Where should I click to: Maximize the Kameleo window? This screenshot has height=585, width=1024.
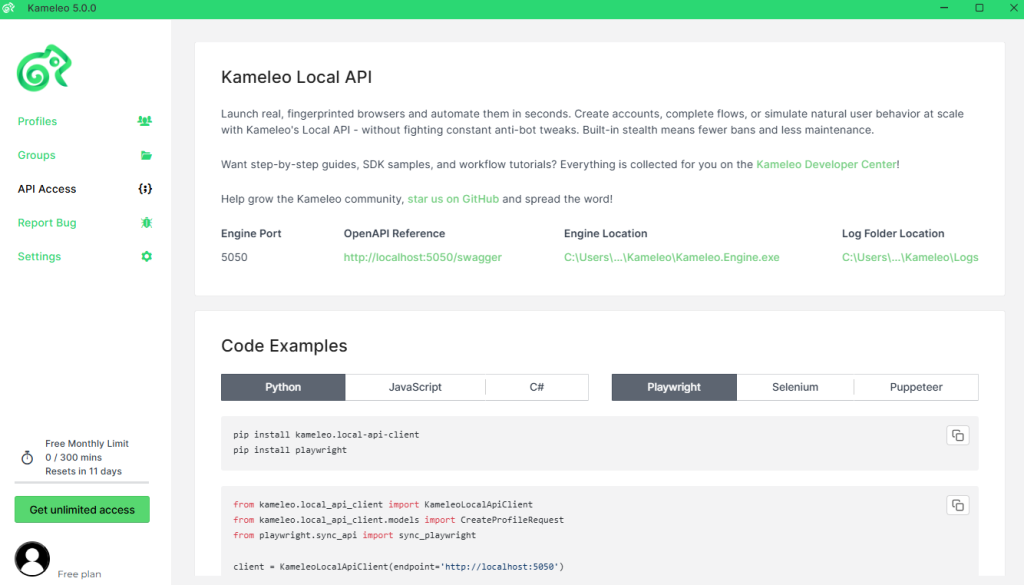click(x=979, y=8)
